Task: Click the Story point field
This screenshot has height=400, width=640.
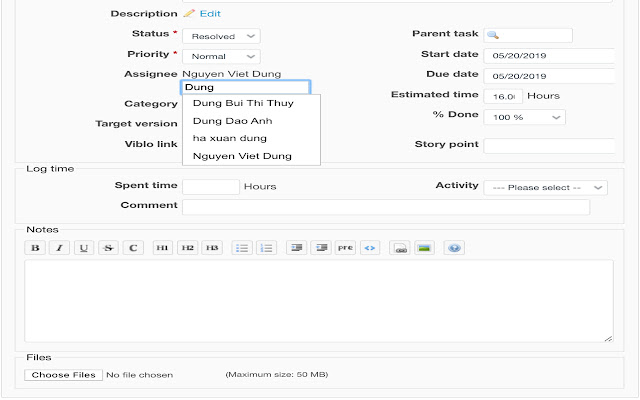Action: pyautogui.click(x=549, y=146)
